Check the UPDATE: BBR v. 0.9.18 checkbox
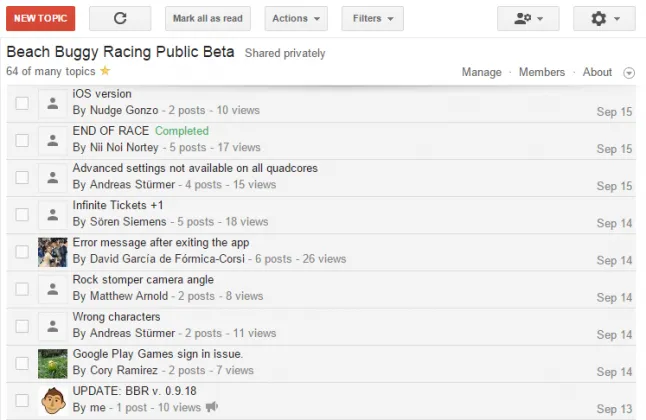Image resolution: width=646 pixels, height=420 pixels. [x=22, y=400]
